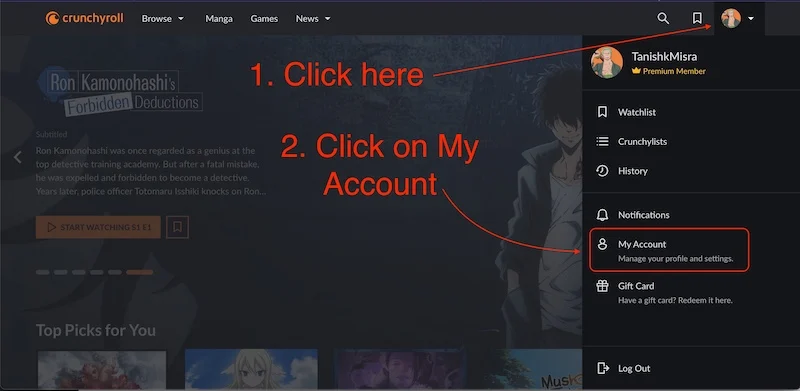Click the Ron Kamonohashi description text
Screen dimensions: 800x391
pyautogui.click(x=151, y=171)
